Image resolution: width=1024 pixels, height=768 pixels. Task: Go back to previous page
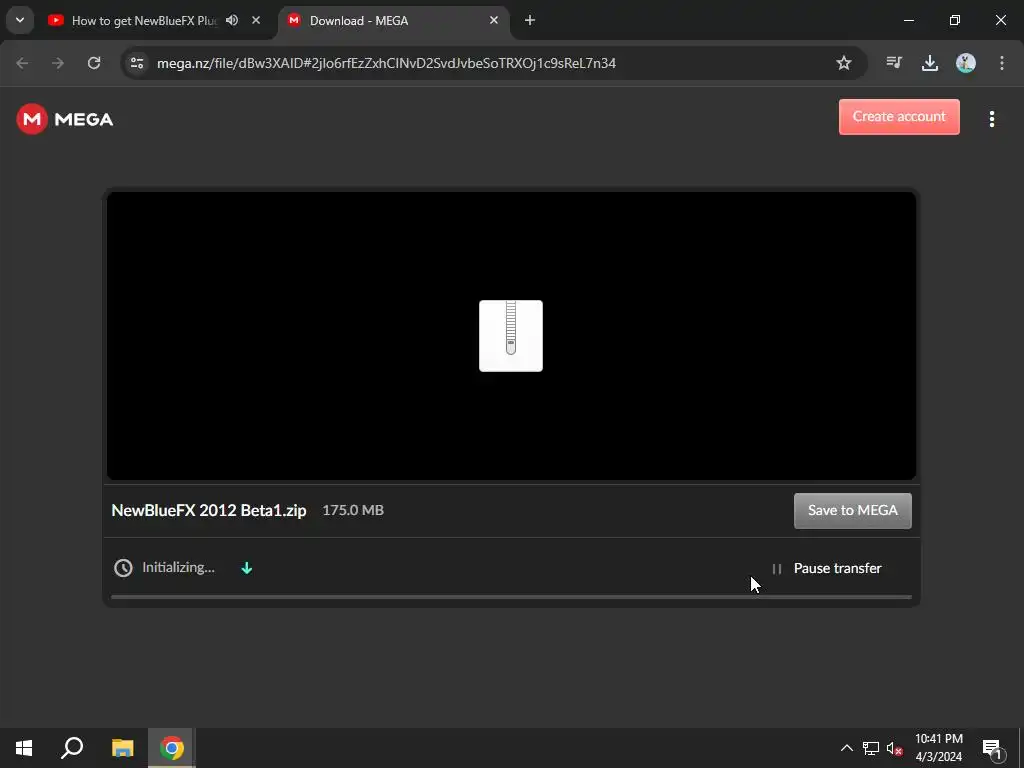pos(22,63)
